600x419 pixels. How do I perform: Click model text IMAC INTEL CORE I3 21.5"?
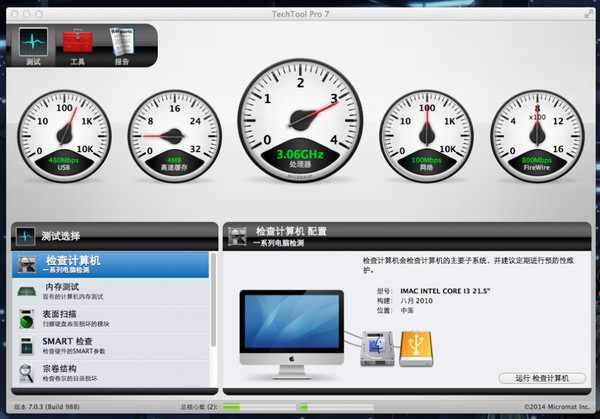point(445,291)
